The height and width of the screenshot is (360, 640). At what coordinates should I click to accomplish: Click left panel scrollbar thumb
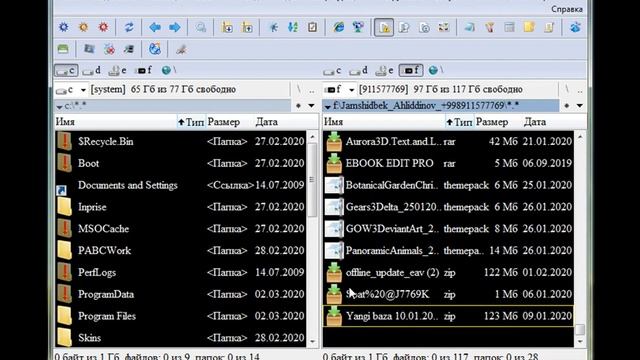pyautogui.click(x=312, y=180)
